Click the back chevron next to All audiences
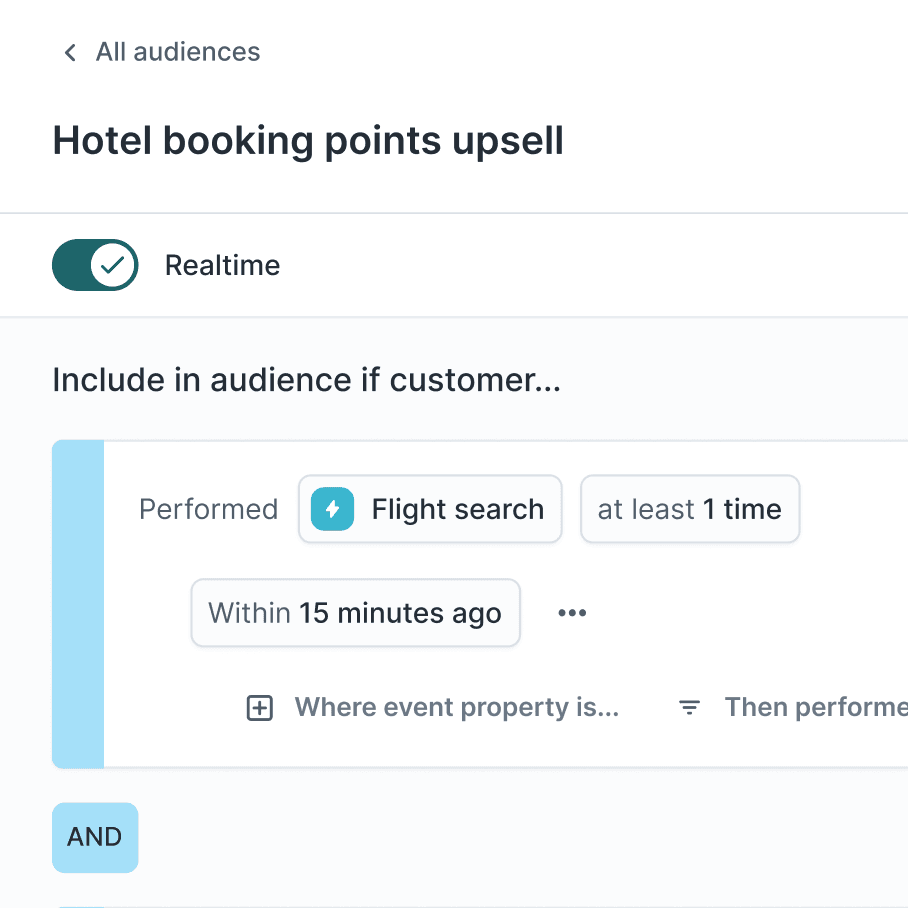Screen dimensions: 908x908 [69, 52]
